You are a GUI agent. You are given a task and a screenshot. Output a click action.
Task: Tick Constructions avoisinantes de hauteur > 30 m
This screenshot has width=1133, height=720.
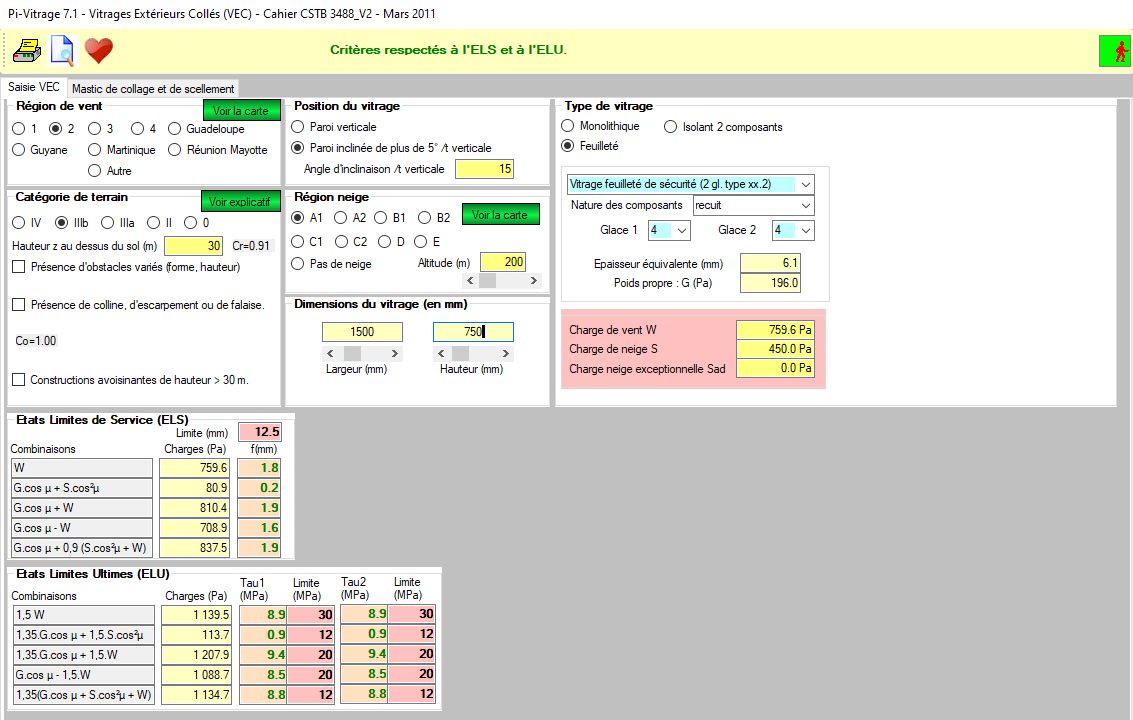[19, 380]
